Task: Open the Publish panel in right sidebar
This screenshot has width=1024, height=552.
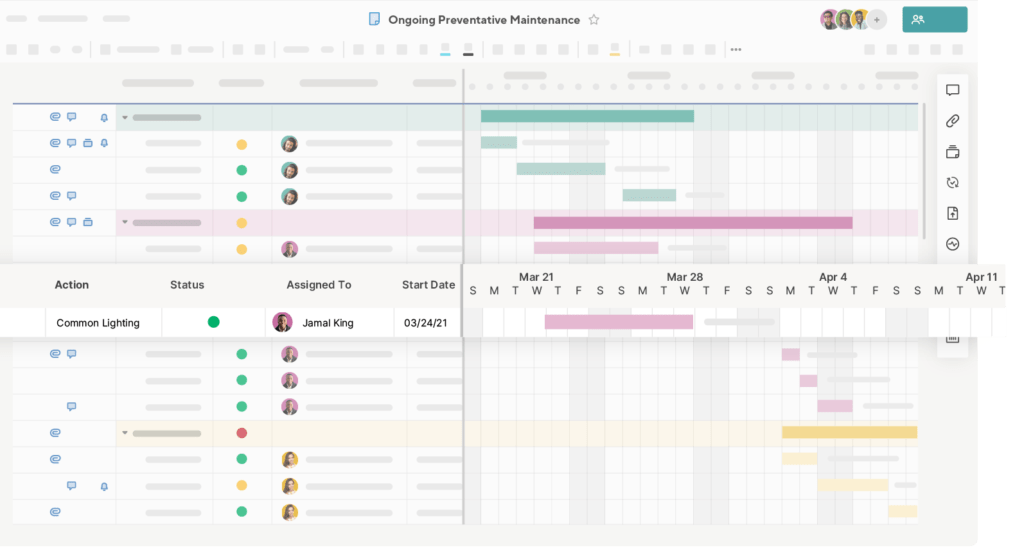Action: [x=952, y=214]
